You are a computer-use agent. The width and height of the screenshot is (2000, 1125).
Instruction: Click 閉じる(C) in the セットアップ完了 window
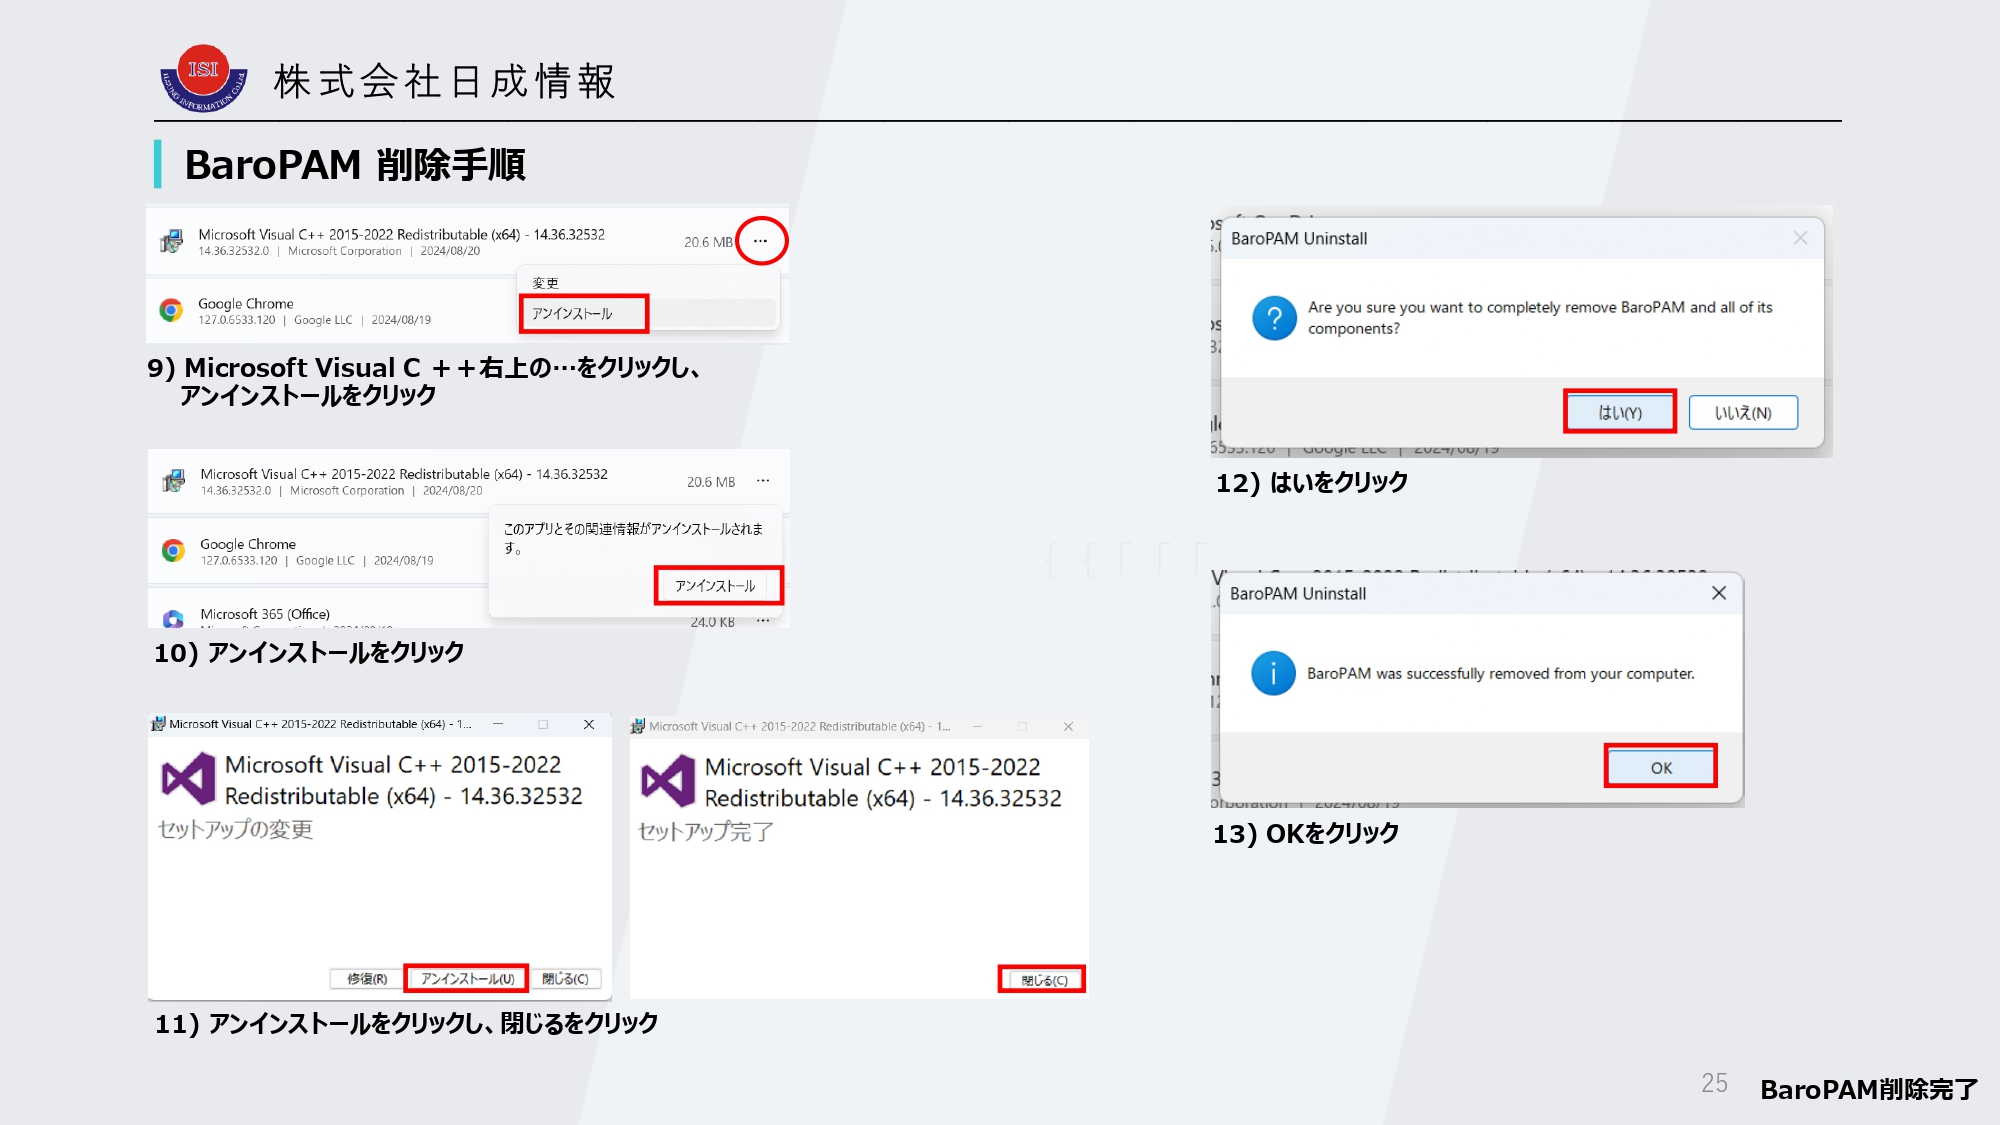point(1043,980)
